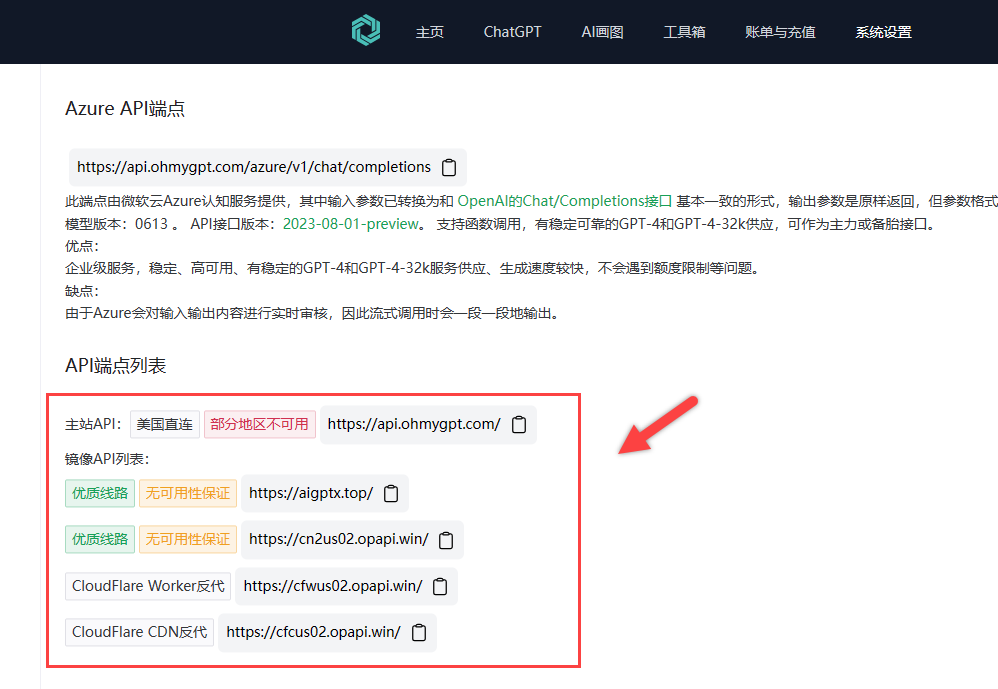Click the 主站API label

(93, 424)
